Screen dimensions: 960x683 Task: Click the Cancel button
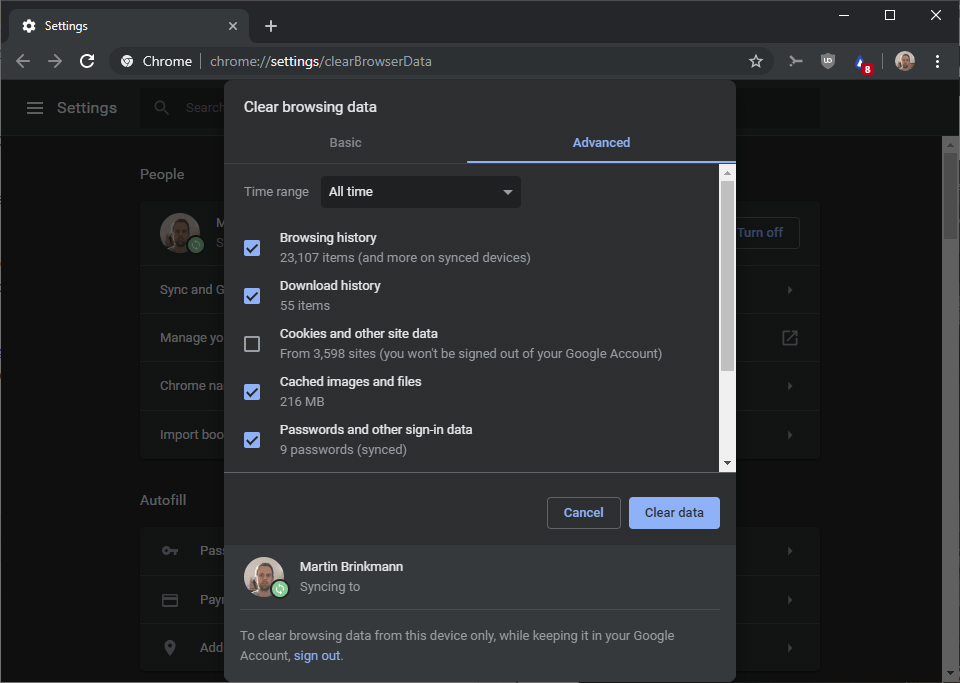pos(583,513)
